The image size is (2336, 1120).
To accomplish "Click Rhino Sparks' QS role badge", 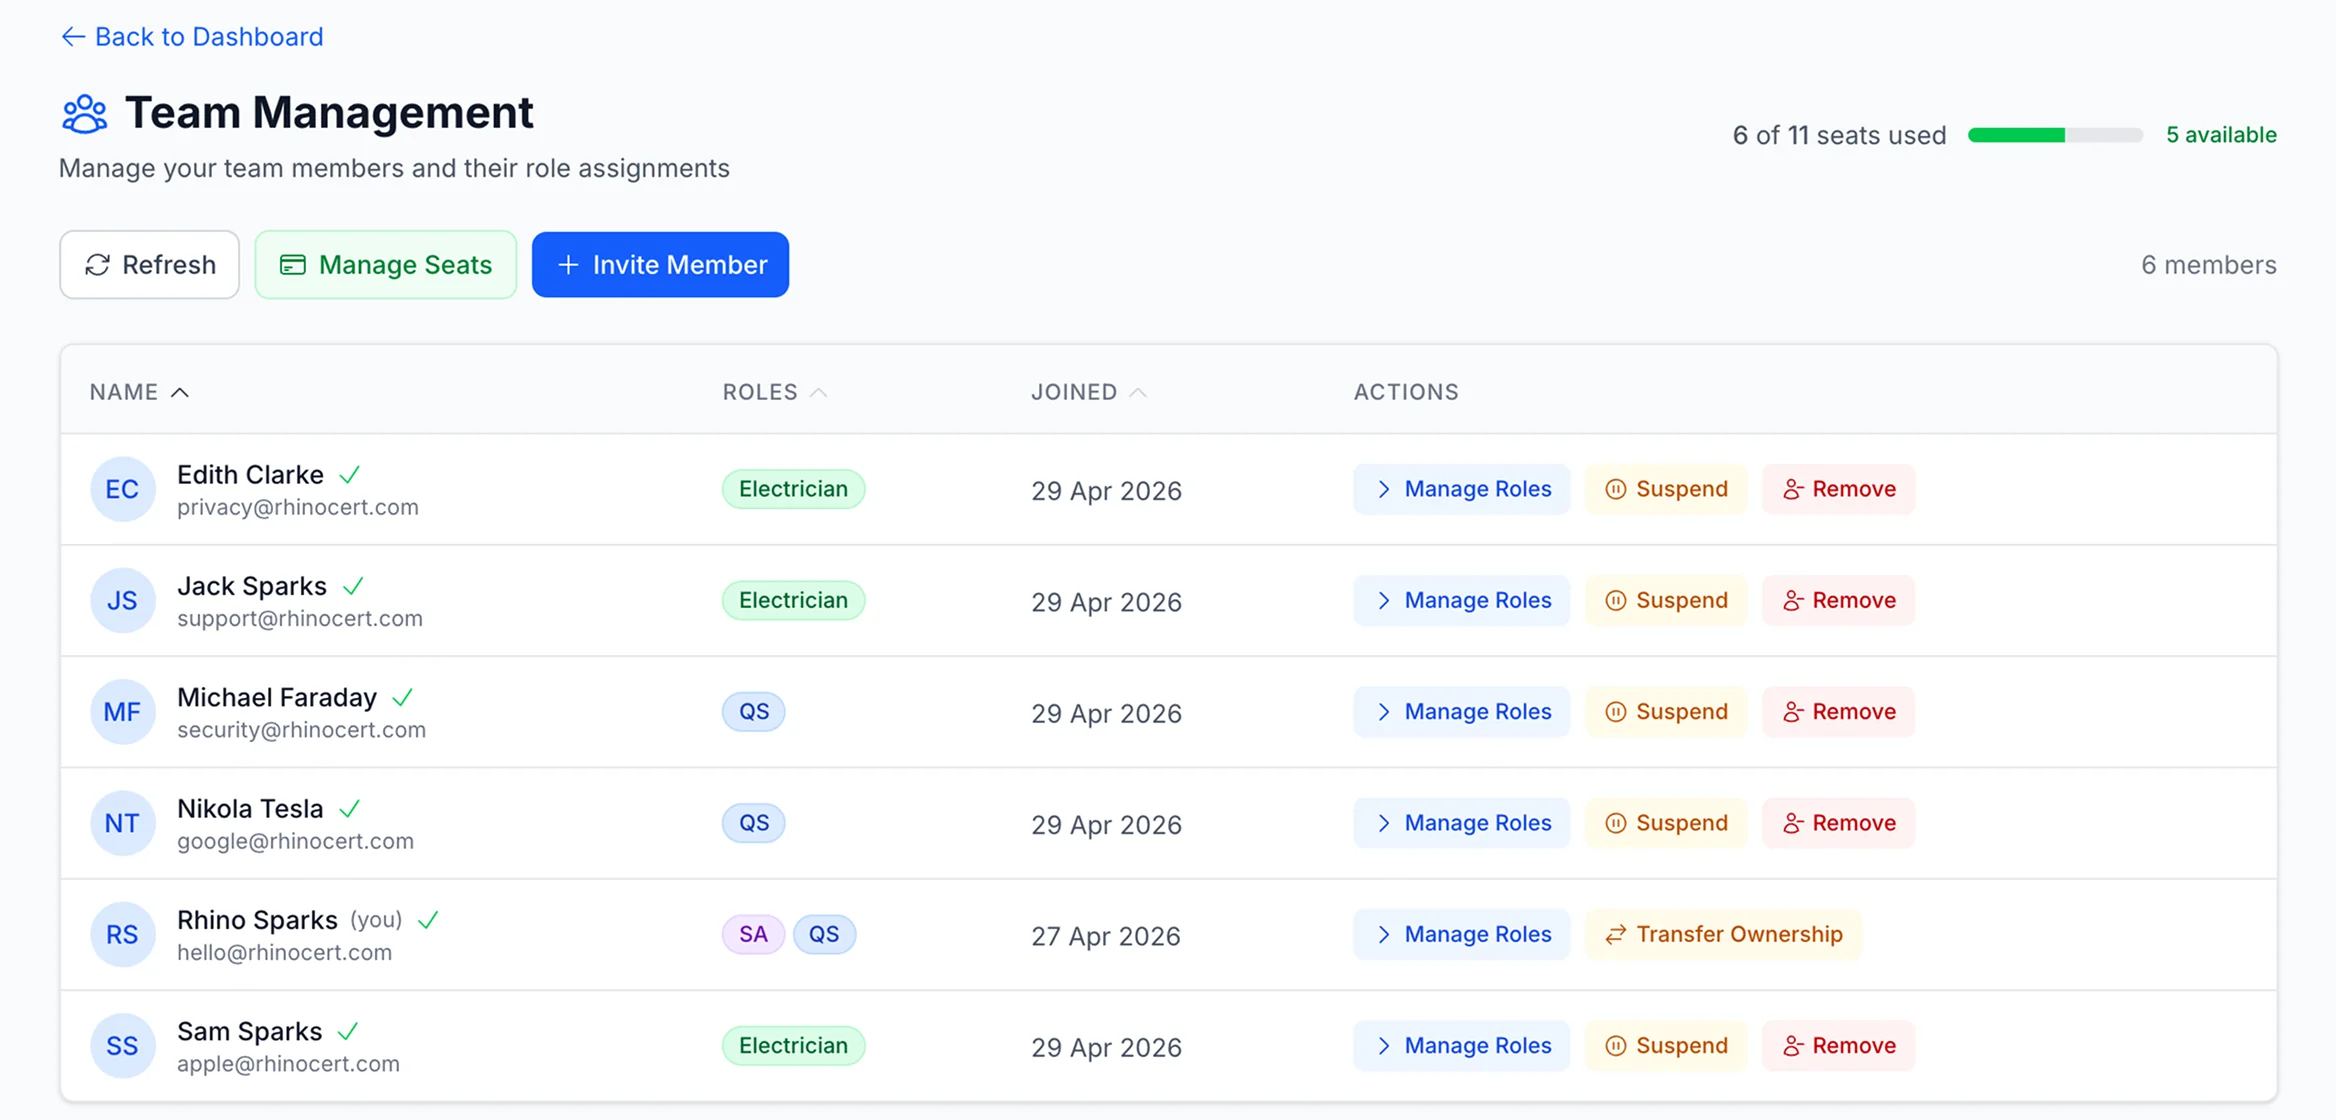I will point(824,934).
